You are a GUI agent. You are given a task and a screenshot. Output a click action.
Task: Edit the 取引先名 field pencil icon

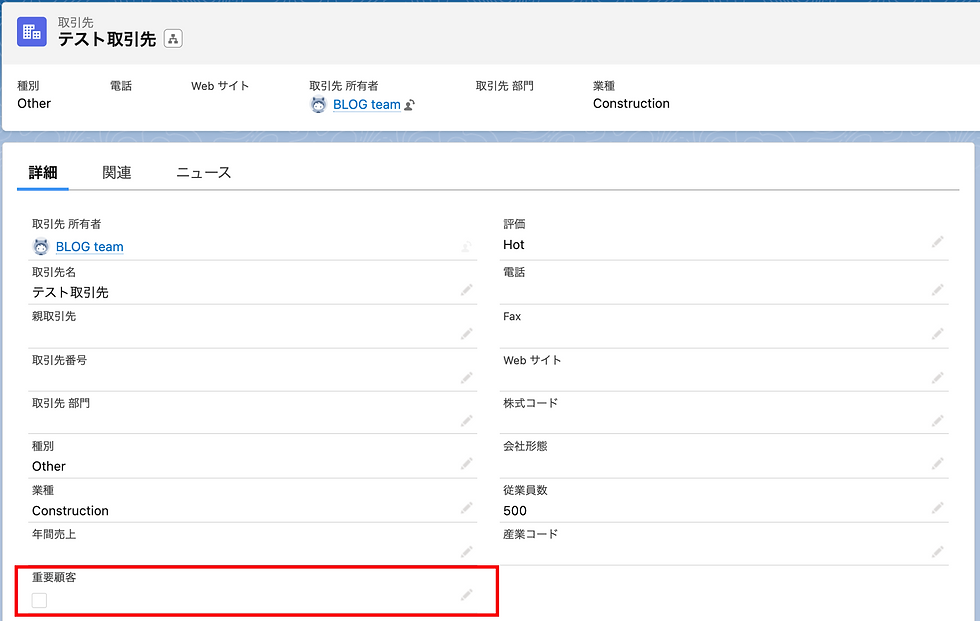(466, 290)
